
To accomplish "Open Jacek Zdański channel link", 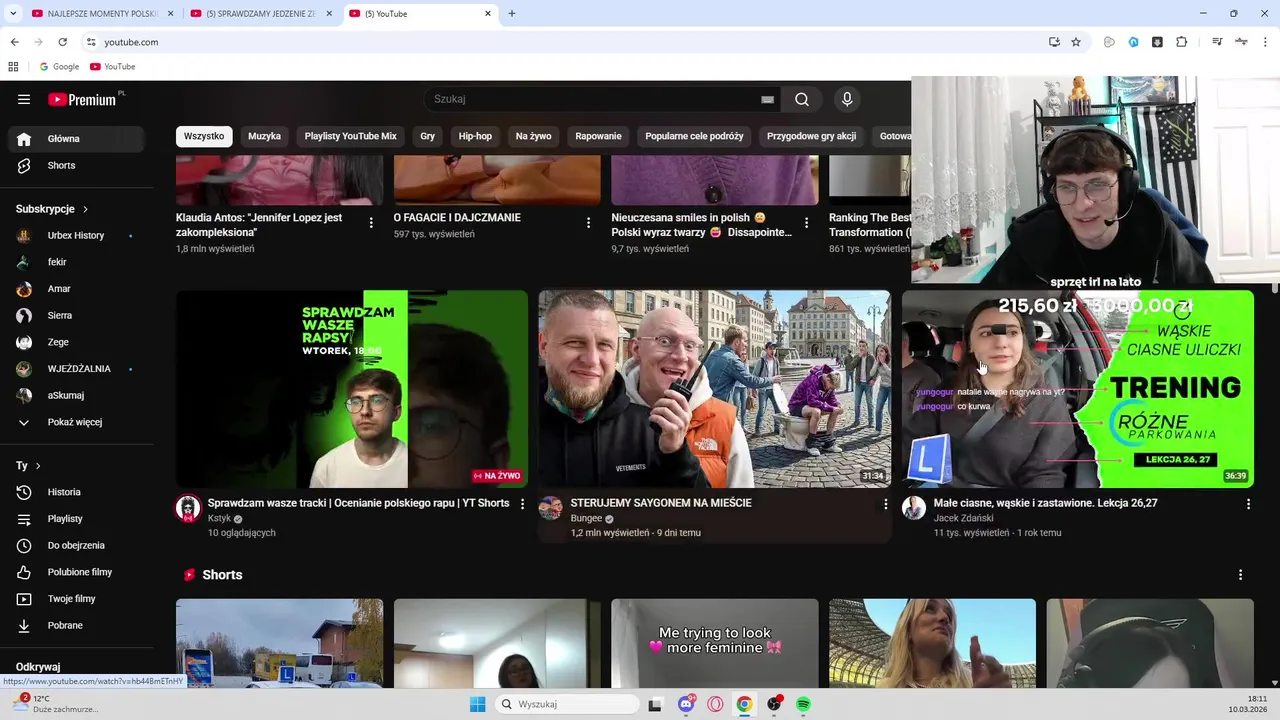I will pos(963,518).
